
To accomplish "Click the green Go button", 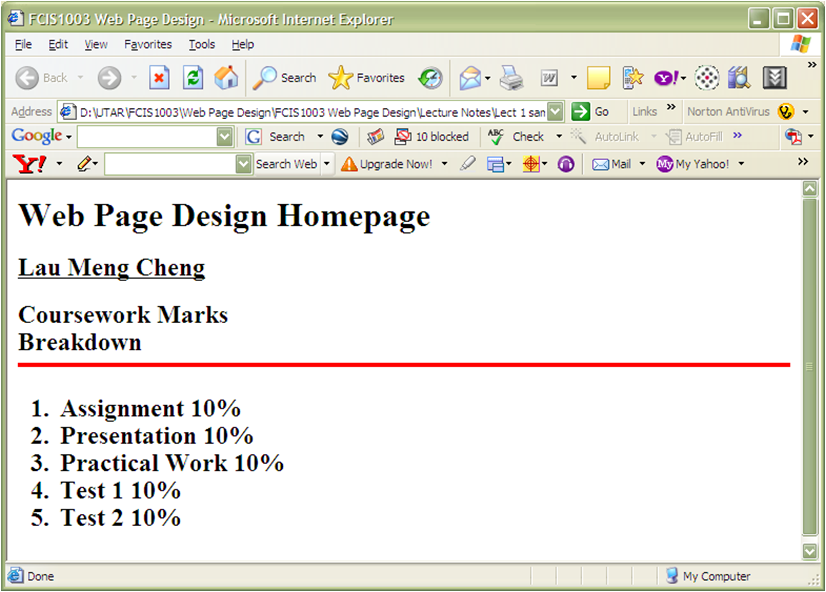I will pos(590,112).
